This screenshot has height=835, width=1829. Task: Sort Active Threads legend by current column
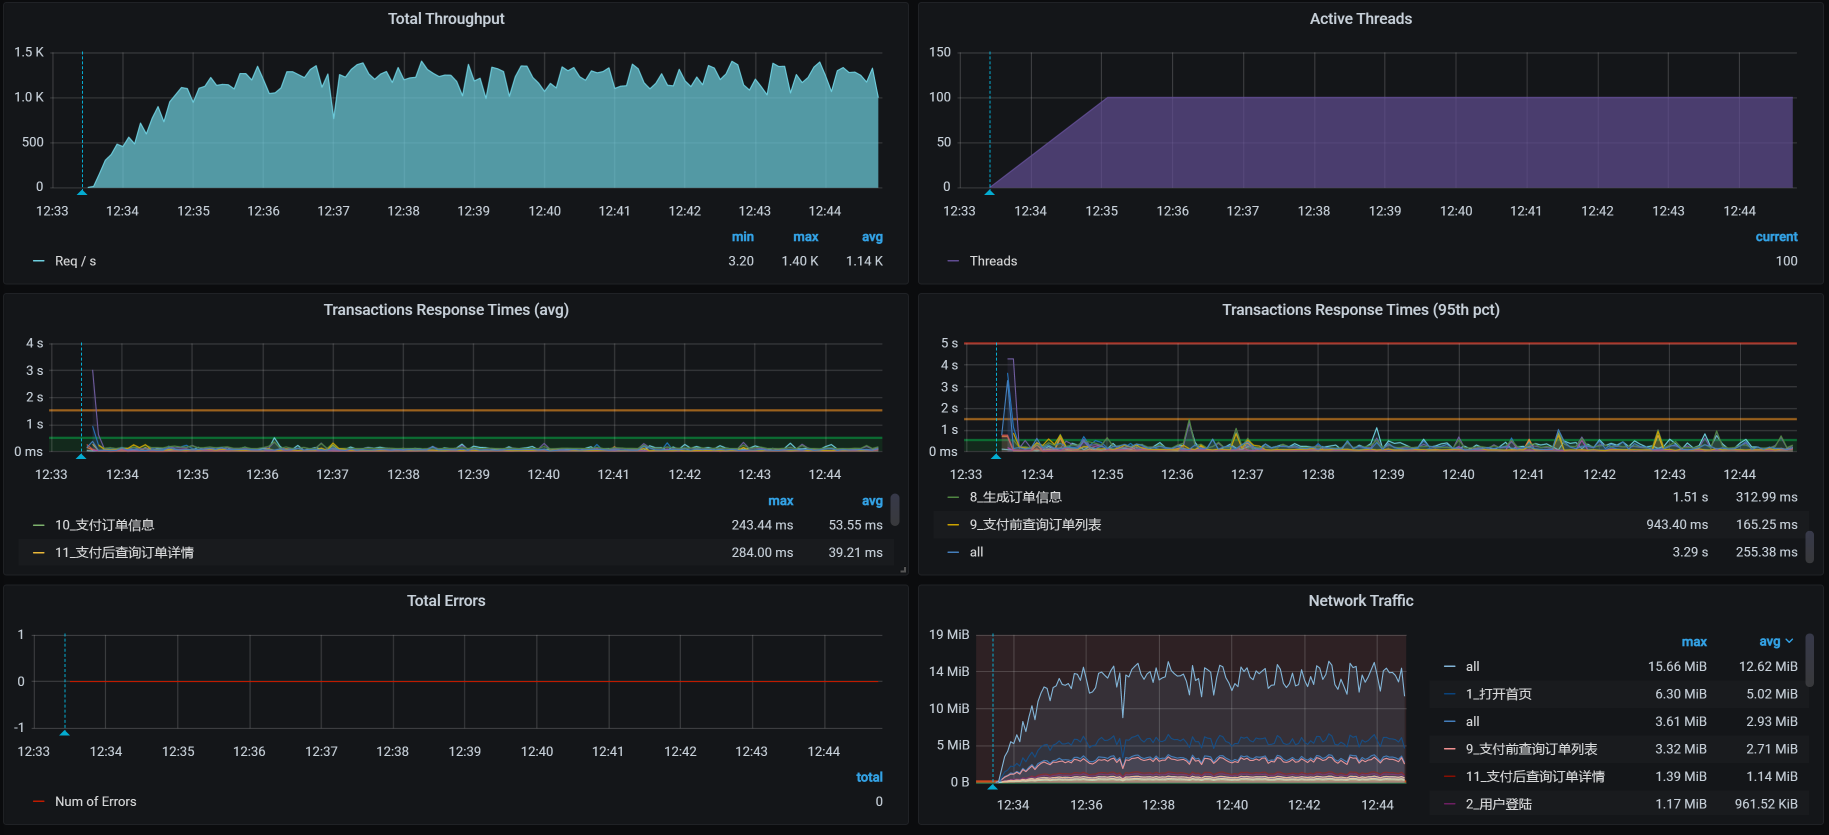click(1775, 237)
